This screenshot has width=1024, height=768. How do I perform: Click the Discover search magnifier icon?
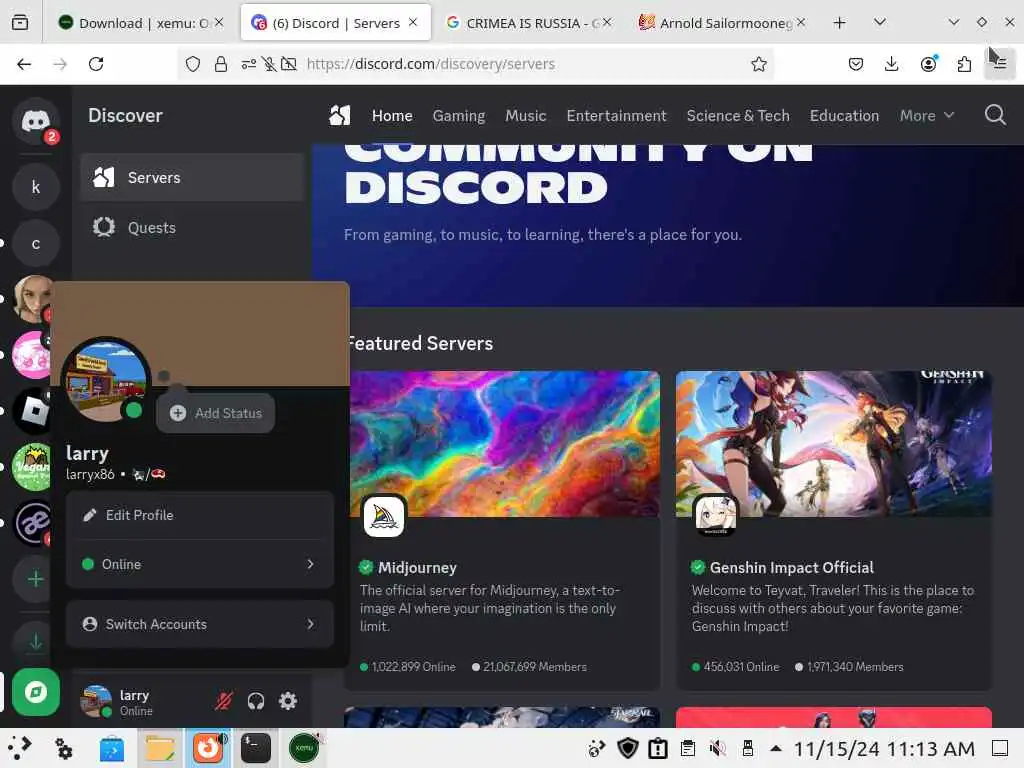point(995,115)
